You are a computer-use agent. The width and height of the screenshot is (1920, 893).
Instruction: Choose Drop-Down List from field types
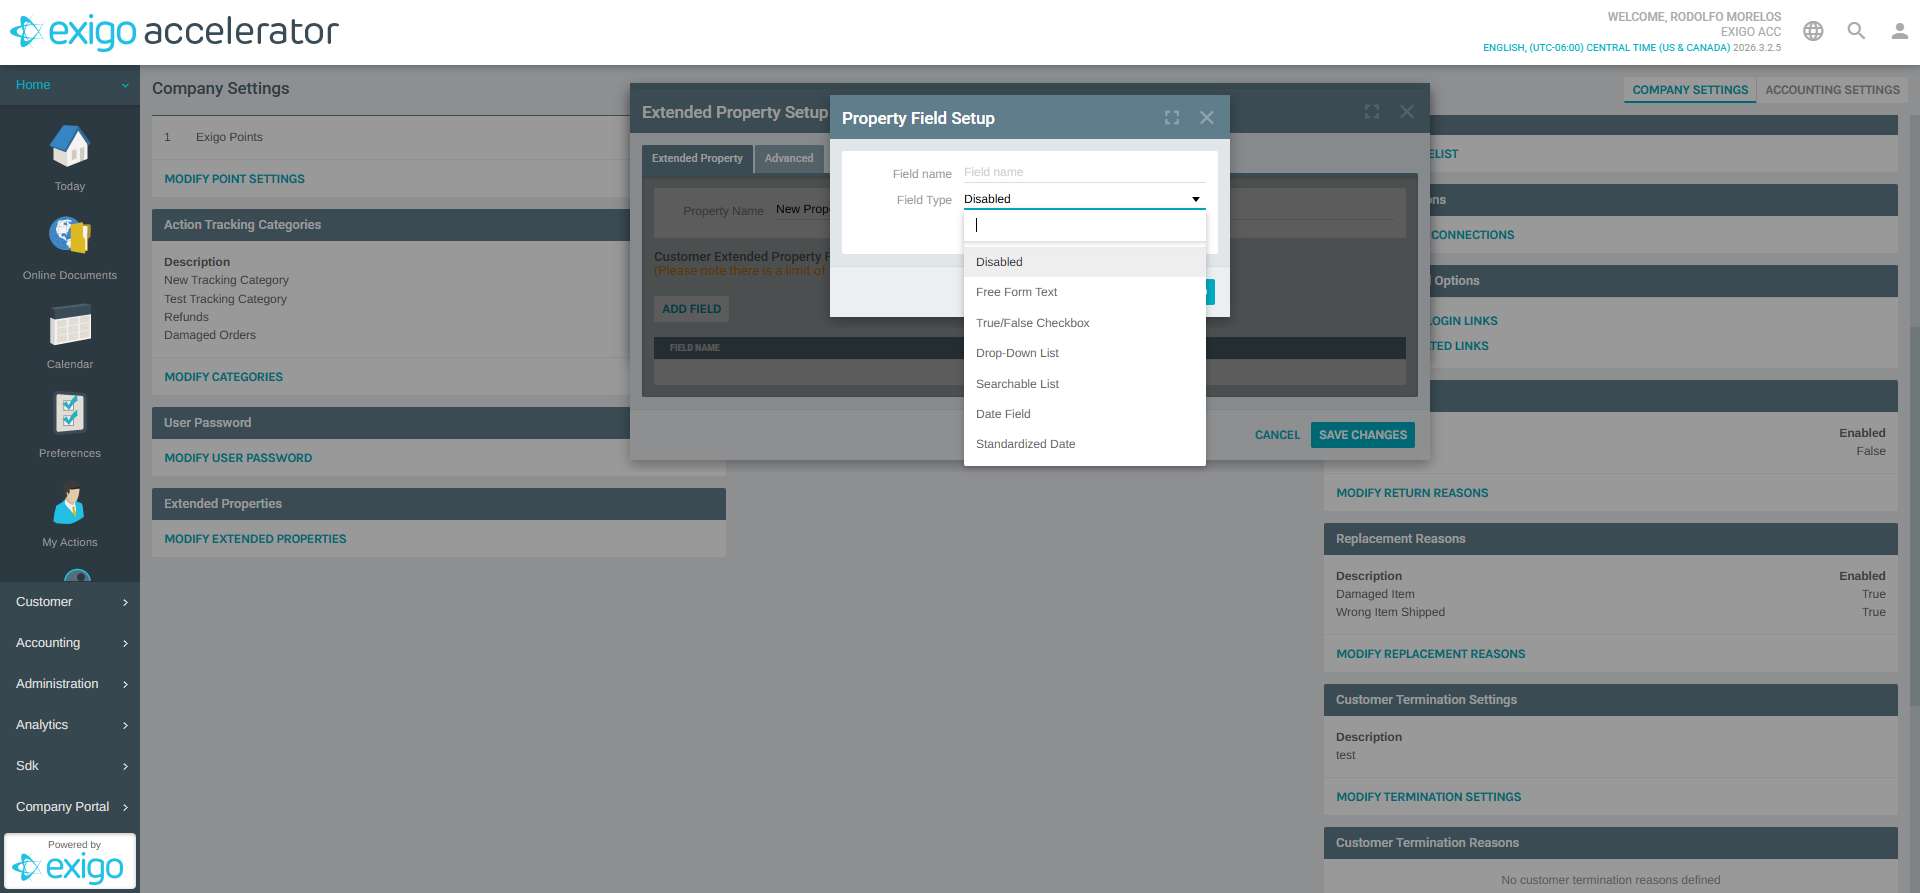1017,353
